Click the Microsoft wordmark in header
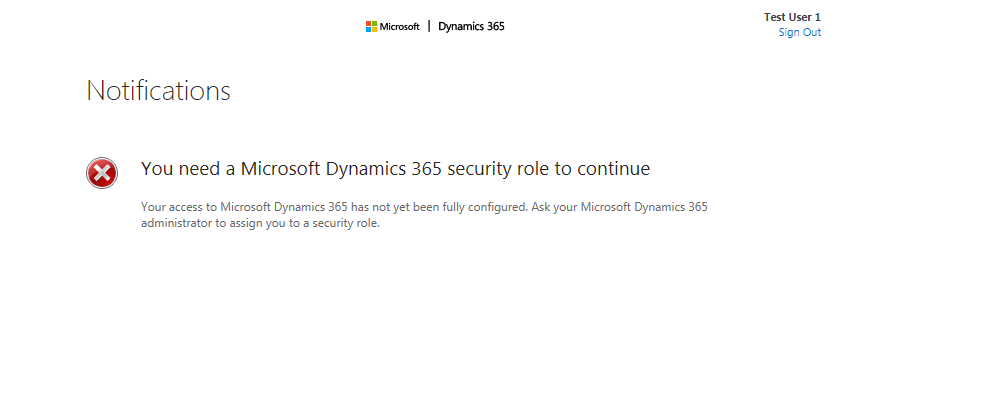This screenshot has height=403, width=1004. tap(400, 26)
